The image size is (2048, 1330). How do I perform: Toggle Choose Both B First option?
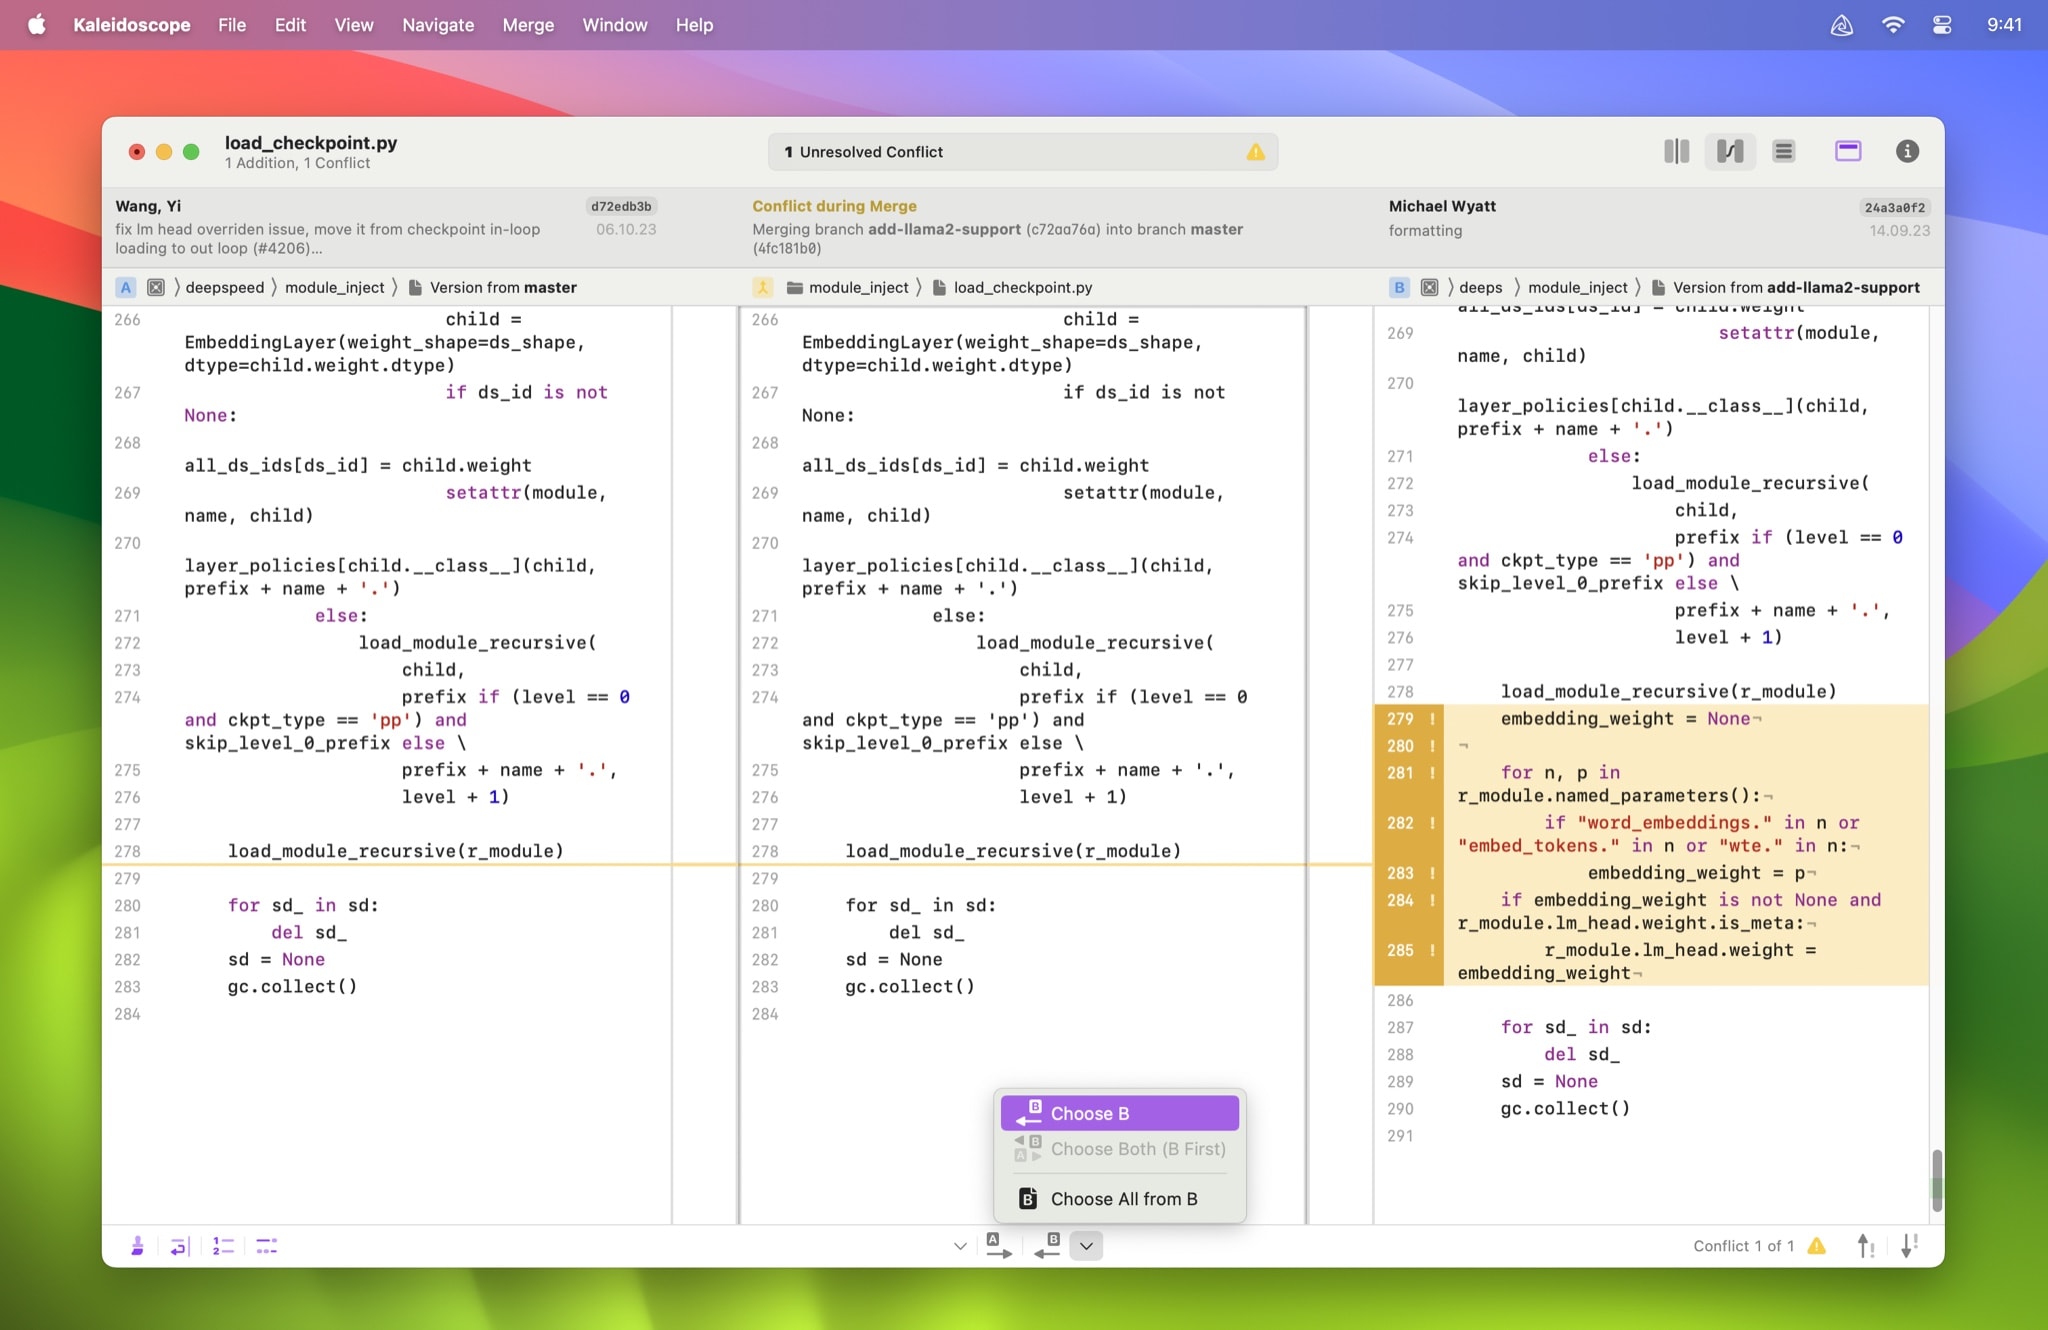click(1120, 1149)
